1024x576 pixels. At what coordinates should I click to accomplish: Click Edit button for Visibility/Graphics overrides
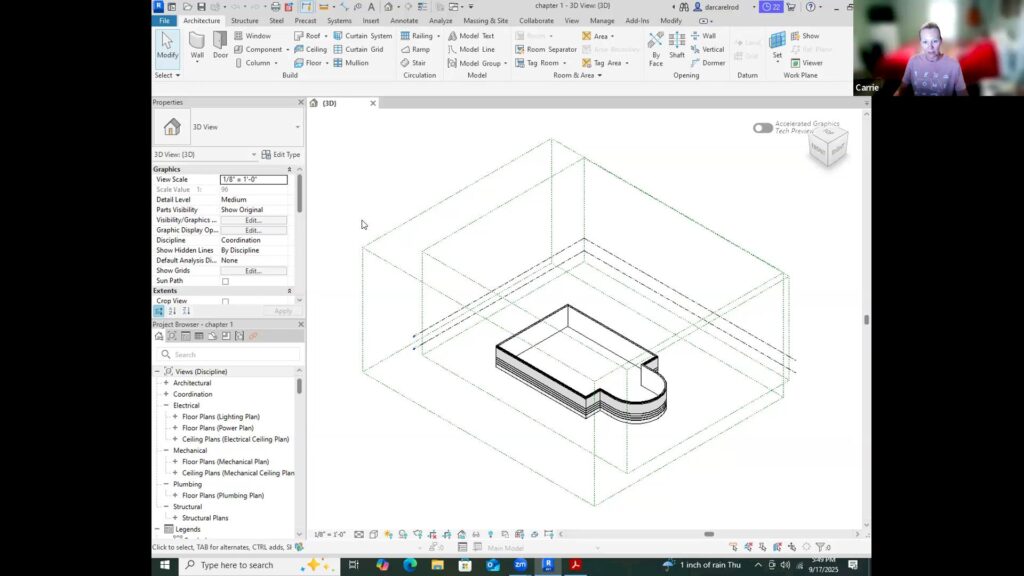(253, 220)
